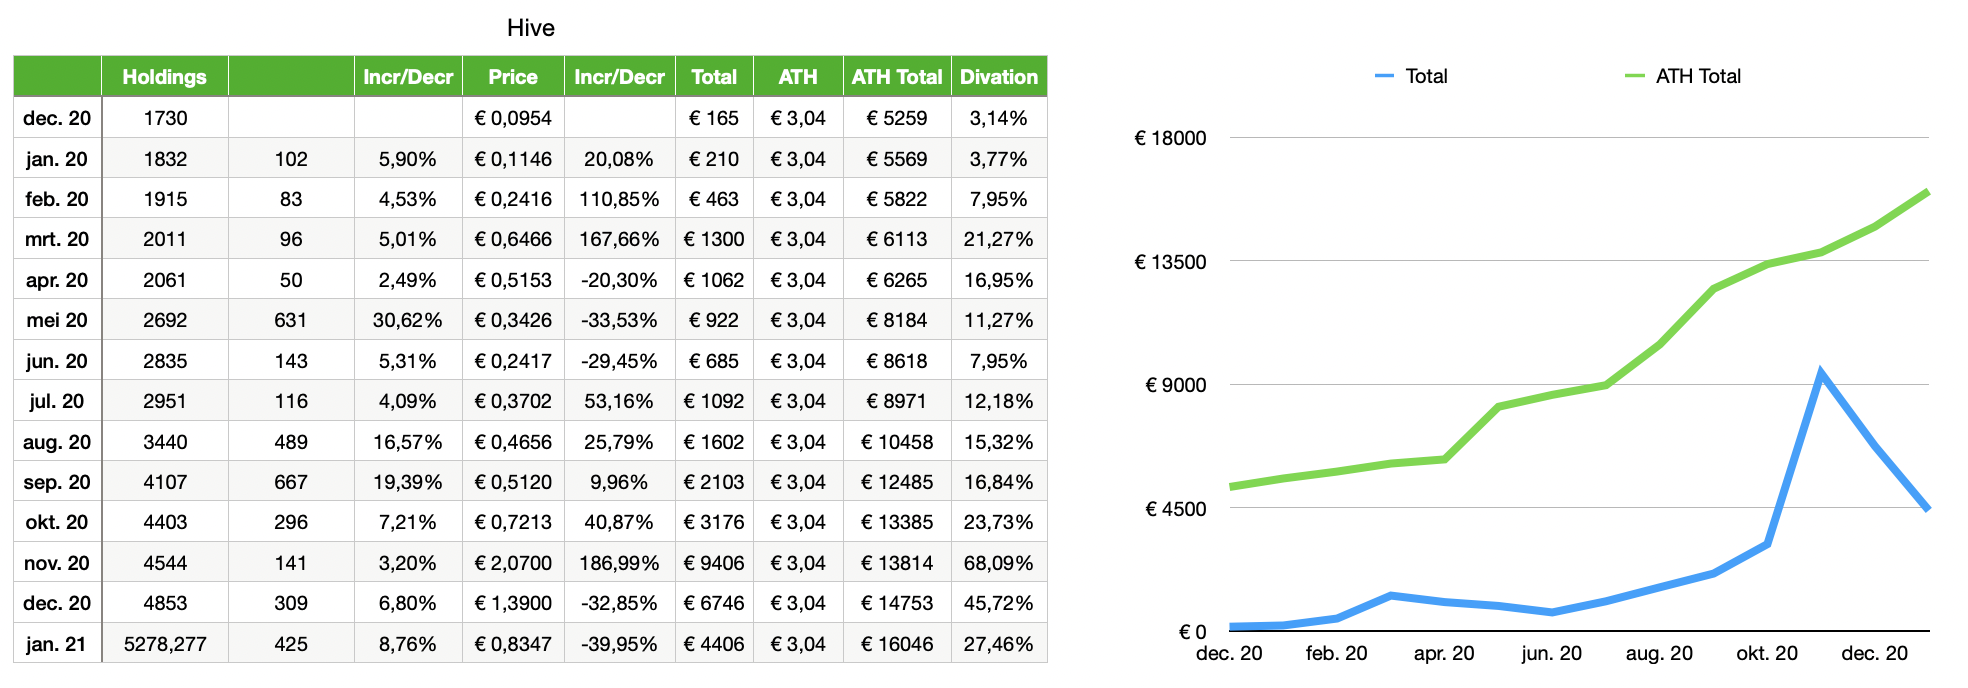Select the ATH Total column header in the table
The image size is (1968, 688).
point(897,77)
